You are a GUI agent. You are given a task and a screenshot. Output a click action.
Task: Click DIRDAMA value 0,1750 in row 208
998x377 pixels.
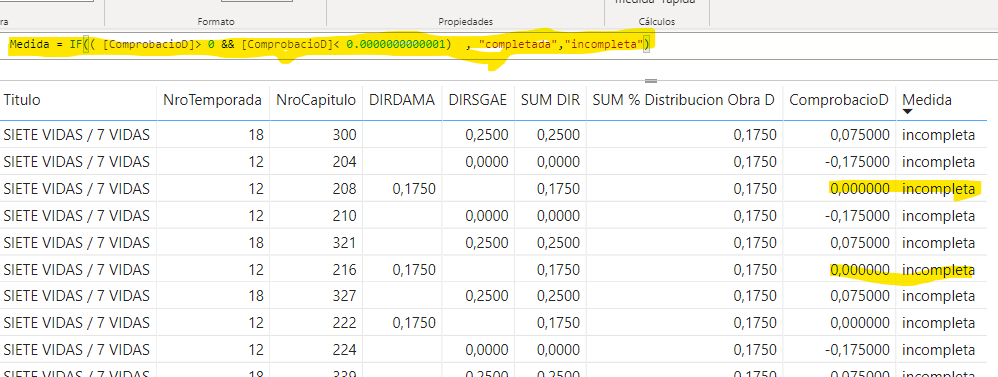point(414,188)
